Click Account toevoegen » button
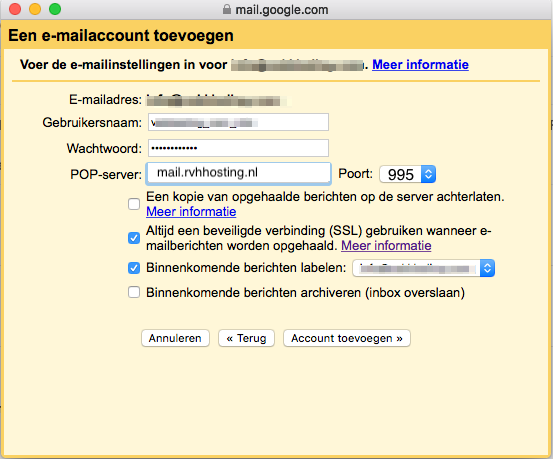Image resolution: width=553 pixels, height=459 pixels. click(x=347, y=338)
